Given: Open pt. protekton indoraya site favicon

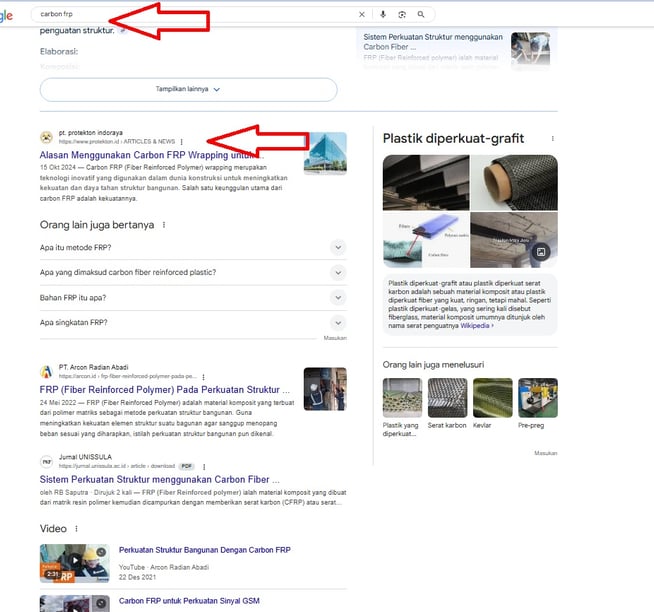Looking at the screenshot, I should (x=46, y=137).
